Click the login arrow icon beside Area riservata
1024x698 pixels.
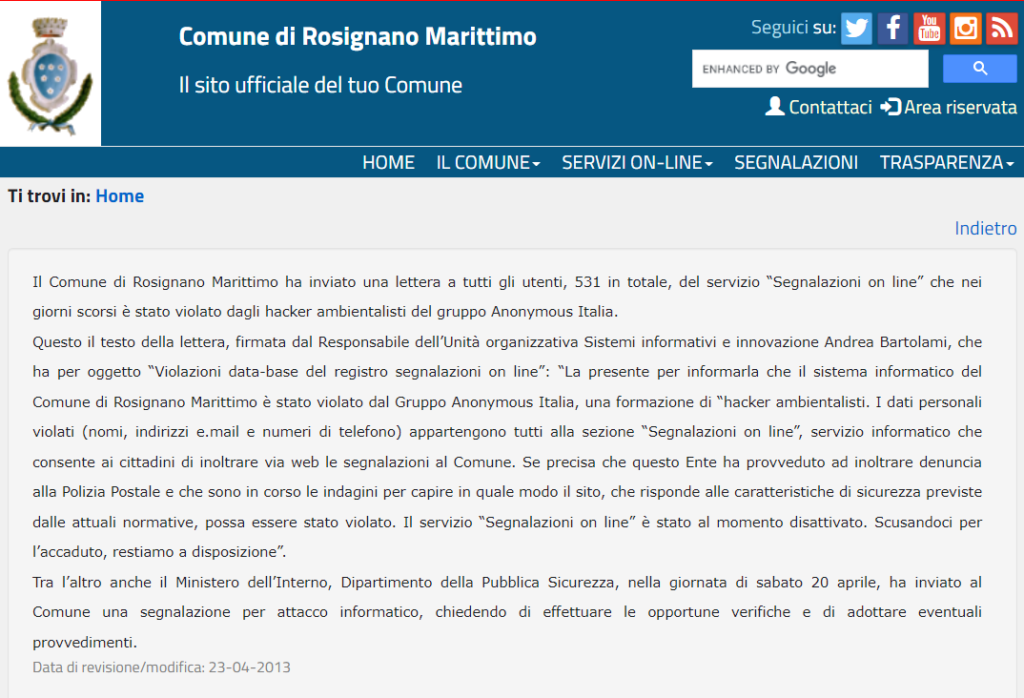[890, 107]
